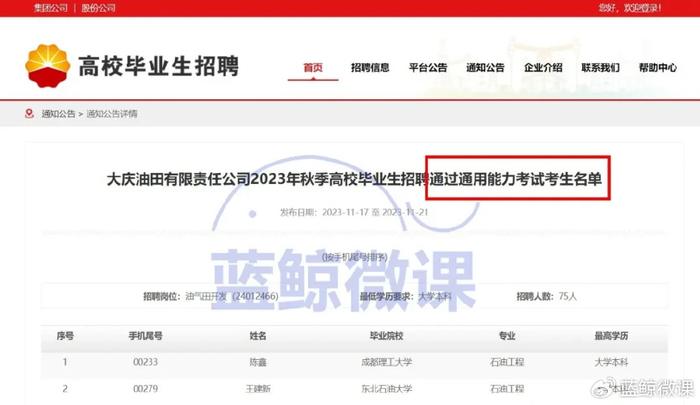Open the 招聘信息 navigation tab
700x405 pixels.
coord(370,67)
